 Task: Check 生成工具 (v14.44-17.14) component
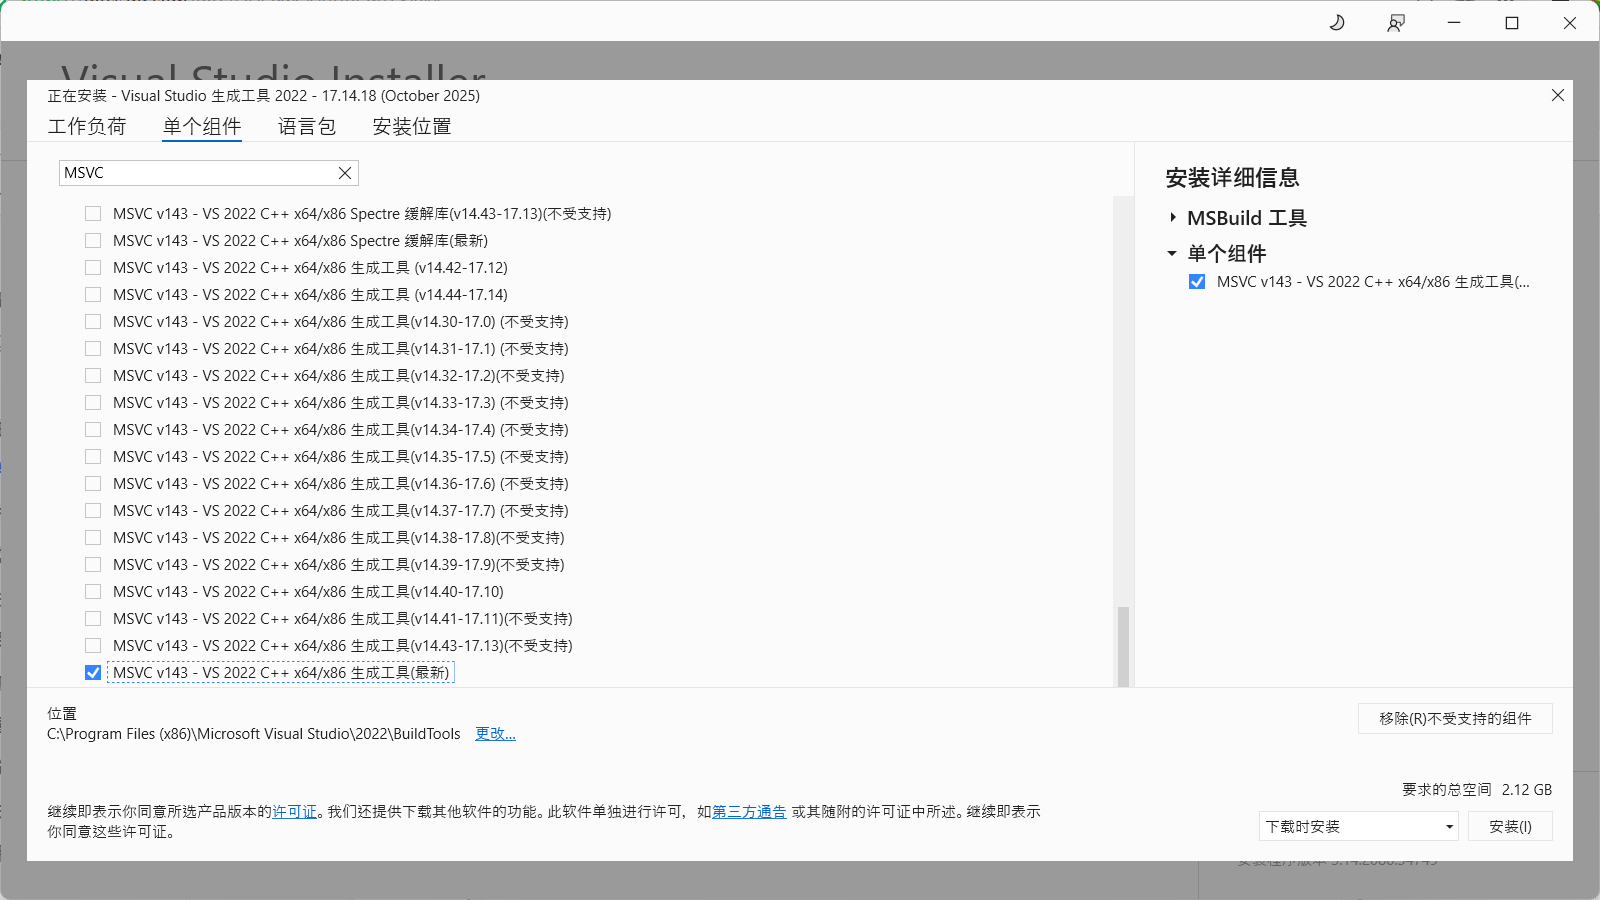point(92,294)
